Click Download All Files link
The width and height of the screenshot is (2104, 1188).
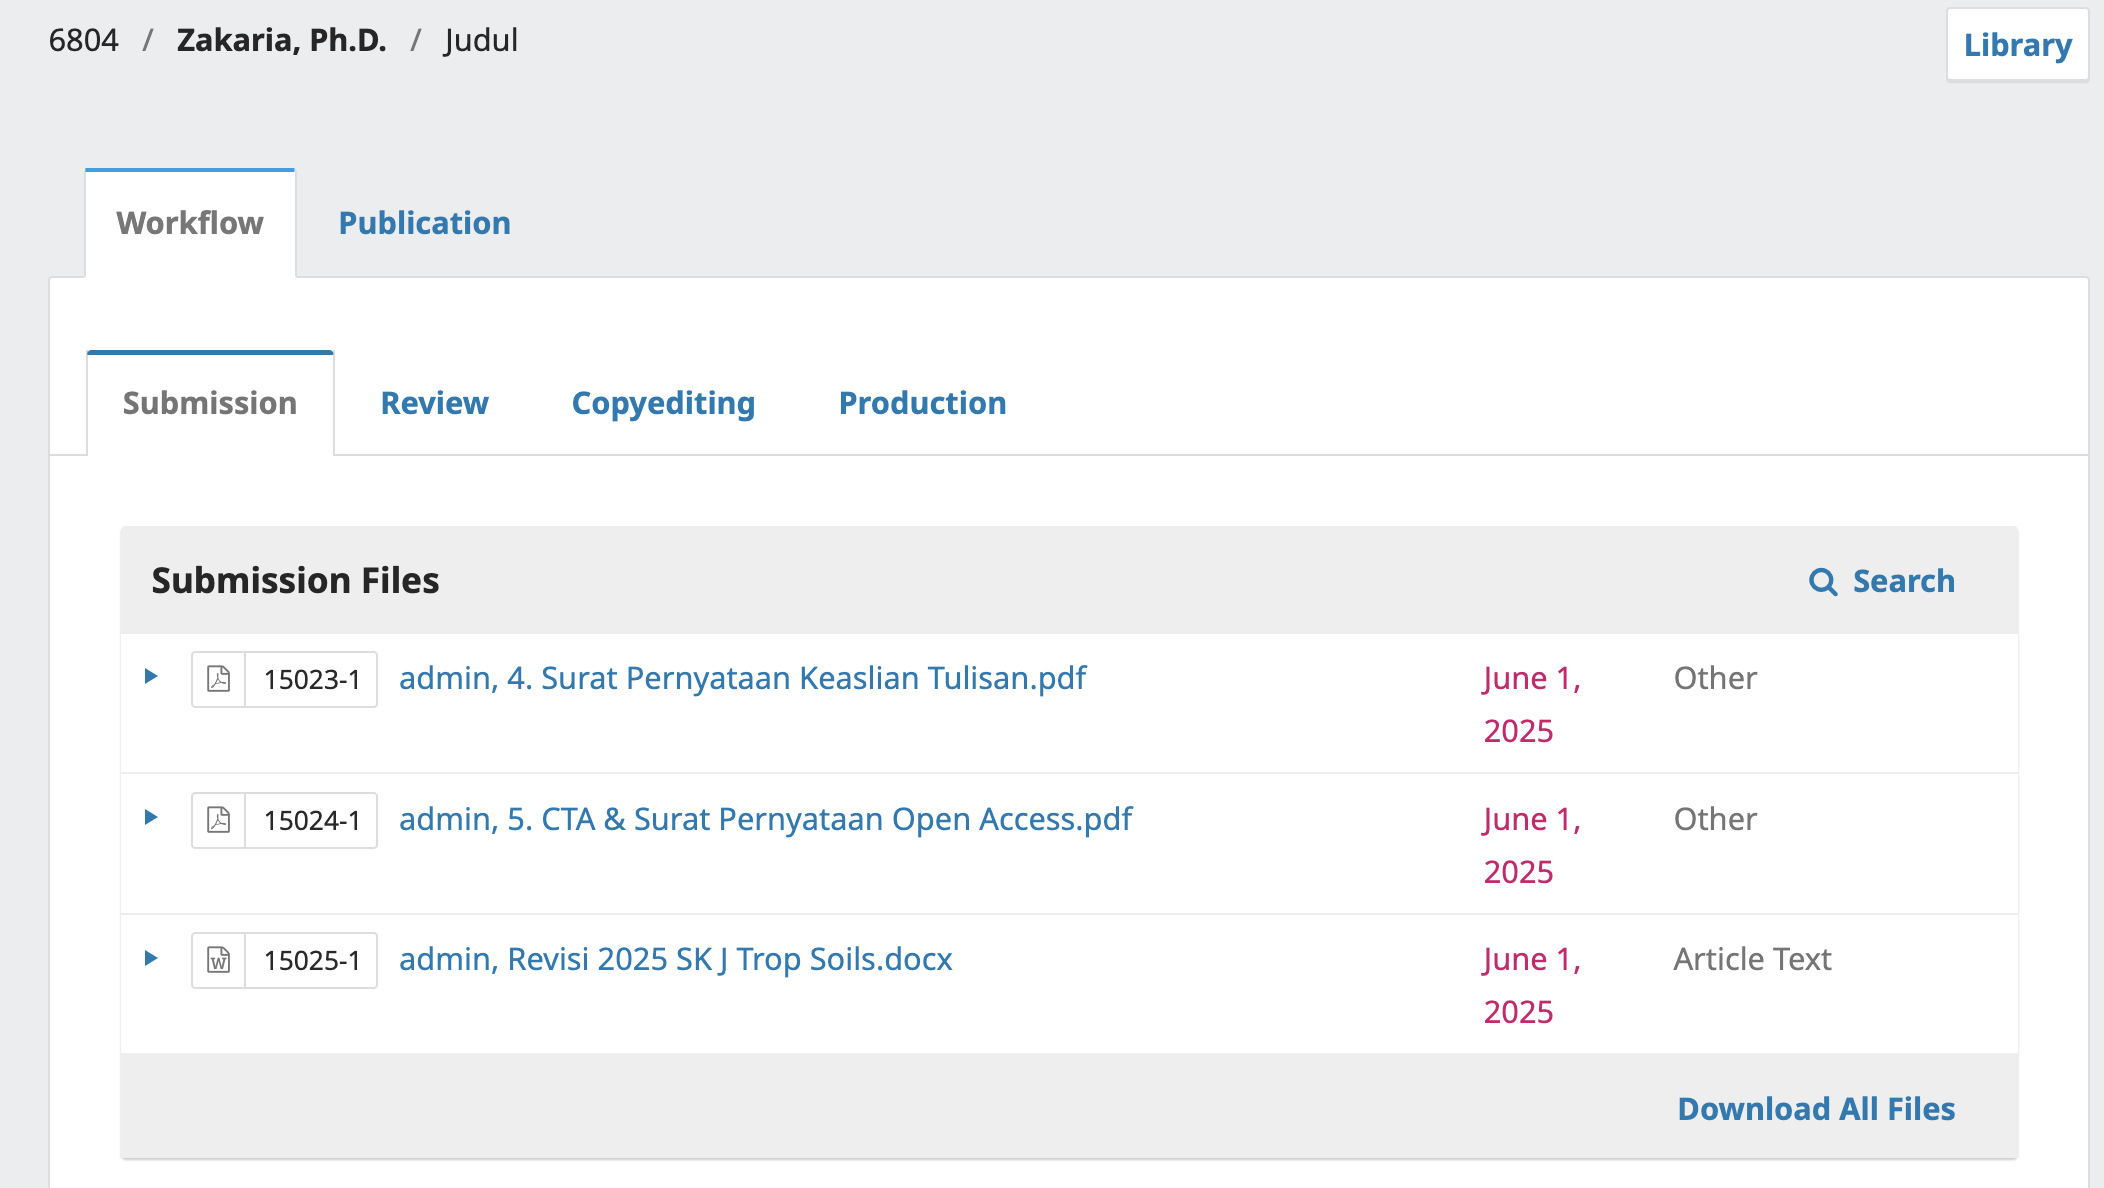pos(1816,1108)
